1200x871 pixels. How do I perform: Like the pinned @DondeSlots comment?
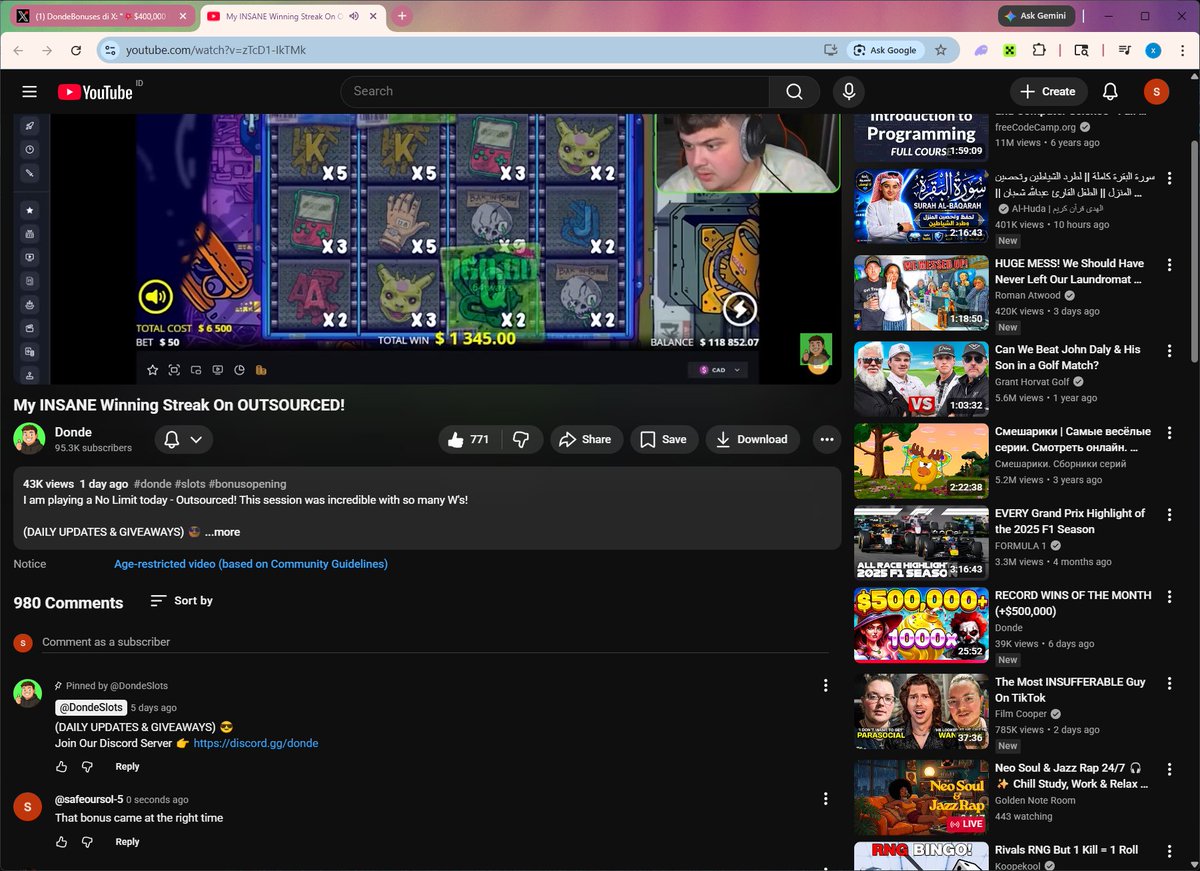pyautogui.click(x=62, y=766)
